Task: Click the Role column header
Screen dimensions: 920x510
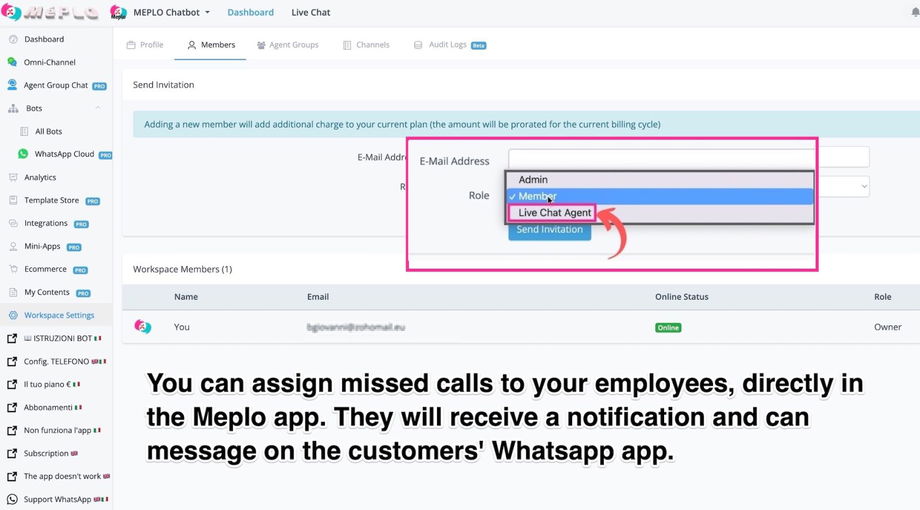Action: point(882,297)
